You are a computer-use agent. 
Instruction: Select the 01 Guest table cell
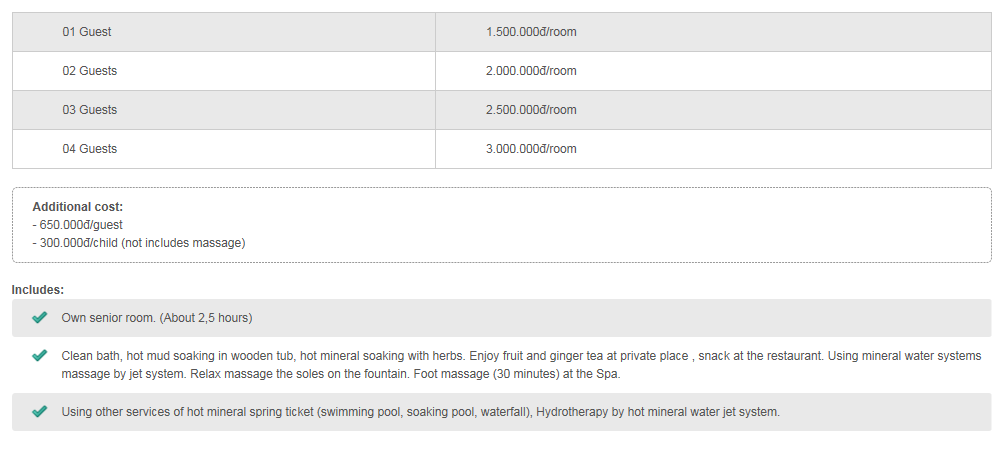[223, 32]
